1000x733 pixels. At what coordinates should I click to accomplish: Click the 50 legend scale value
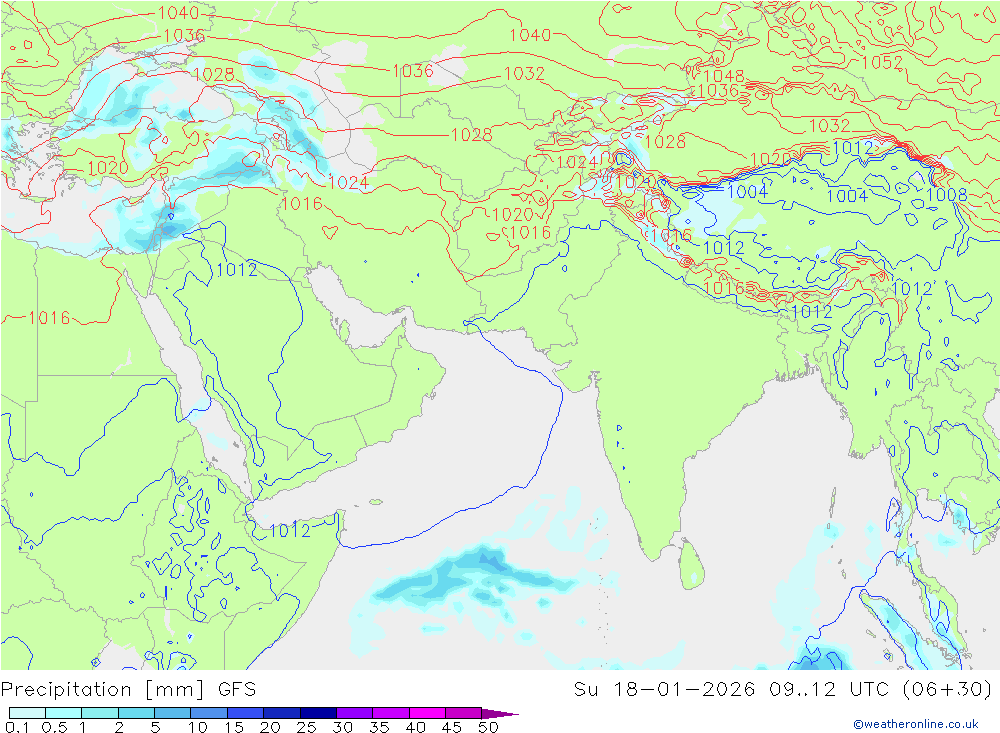pyautogui.click(x=489, y=727)
